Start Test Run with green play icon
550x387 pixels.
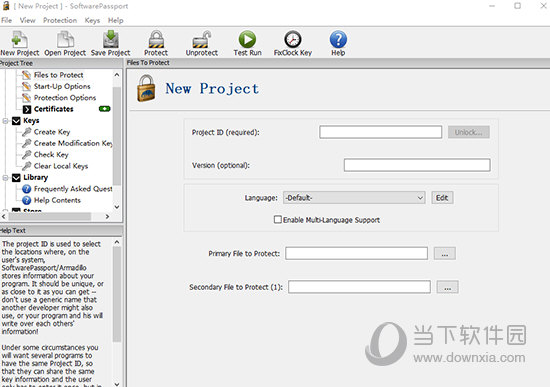tap(247, 39)
